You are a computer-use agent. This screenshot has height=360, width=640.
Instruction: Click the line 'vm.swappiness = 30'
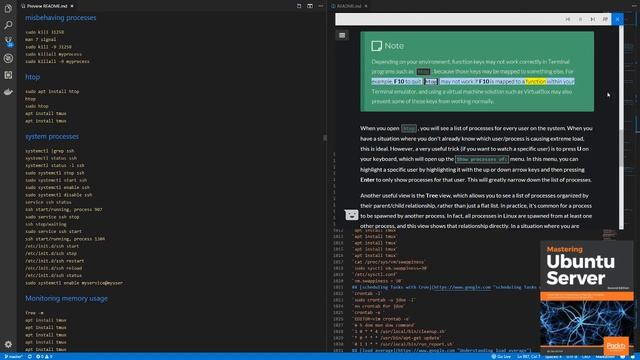378,281
